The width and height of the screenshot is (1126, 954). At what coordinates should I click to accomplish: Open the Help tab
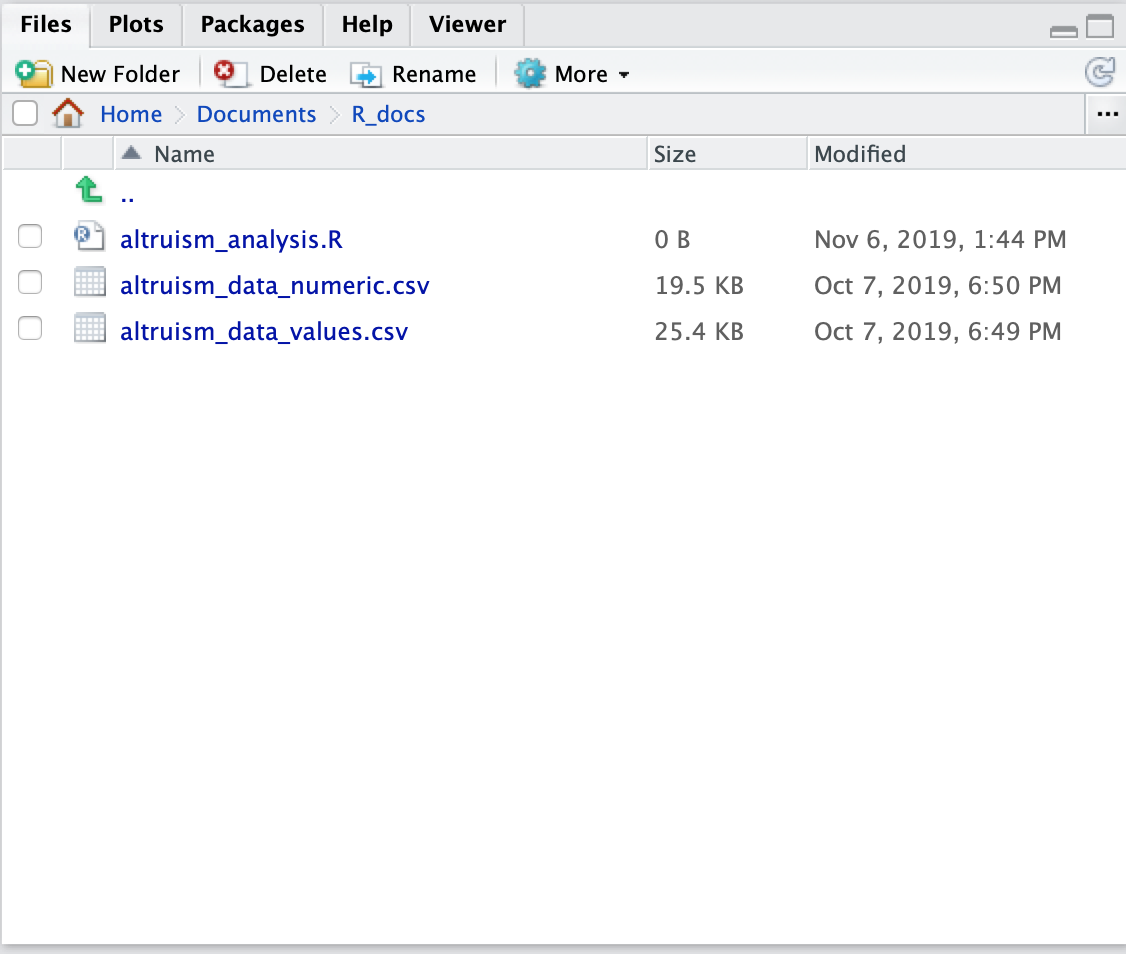(367, 24)
